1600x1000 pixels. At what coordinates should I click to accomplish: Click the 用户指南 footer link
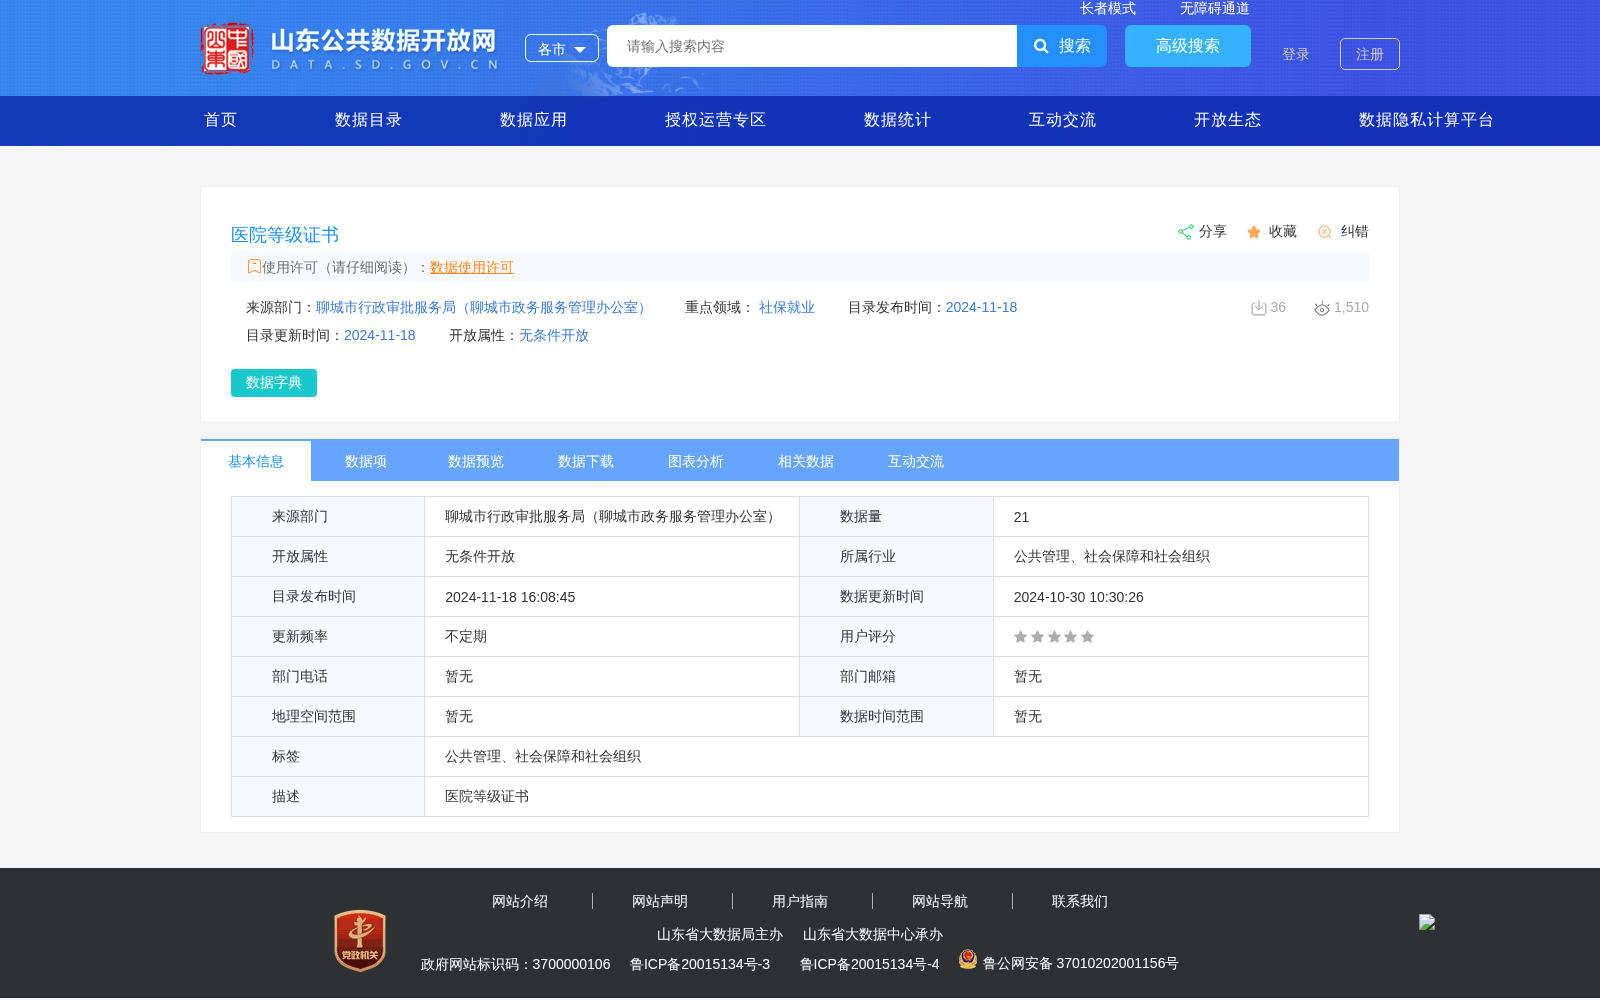(x=800, y=901)
